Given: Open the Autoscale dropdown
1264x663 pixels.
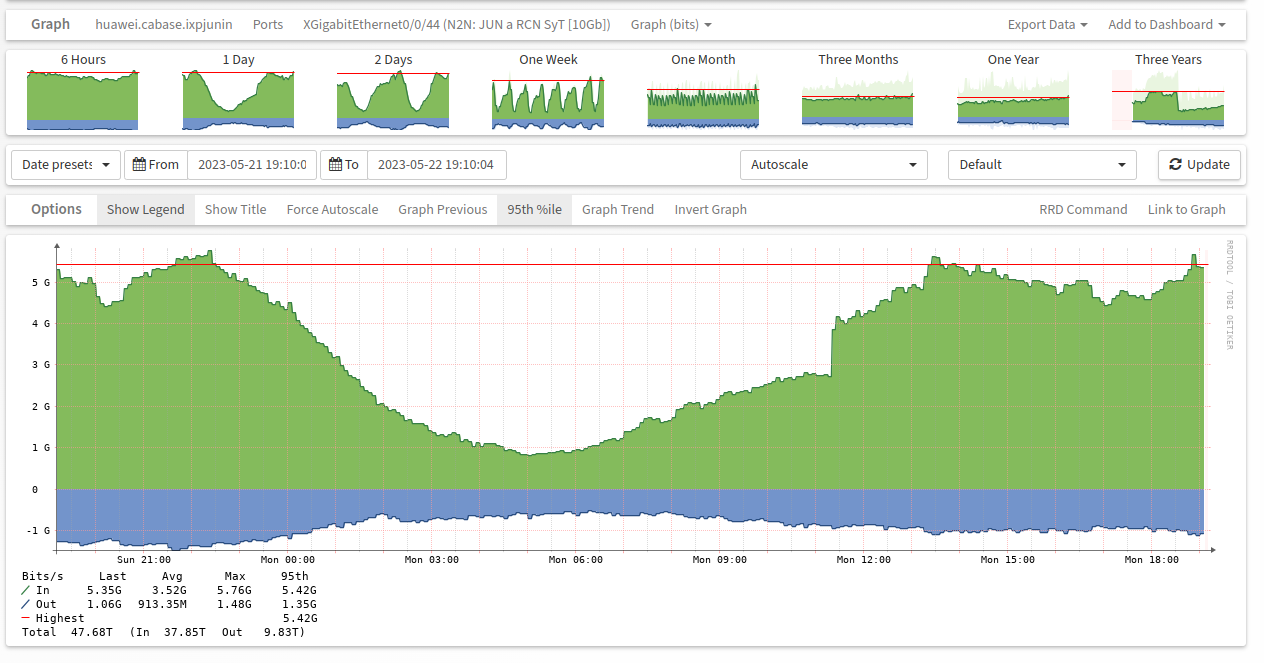Looking at the screenshot, I should [833, 165].
